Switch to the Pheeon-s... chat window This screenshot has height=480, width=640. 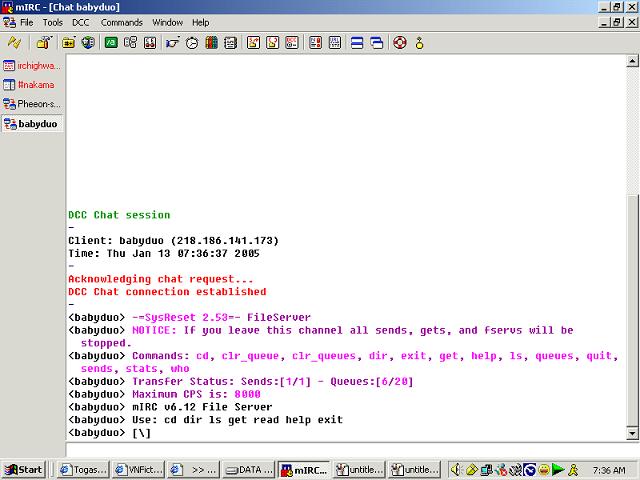[x=32, y=104]
